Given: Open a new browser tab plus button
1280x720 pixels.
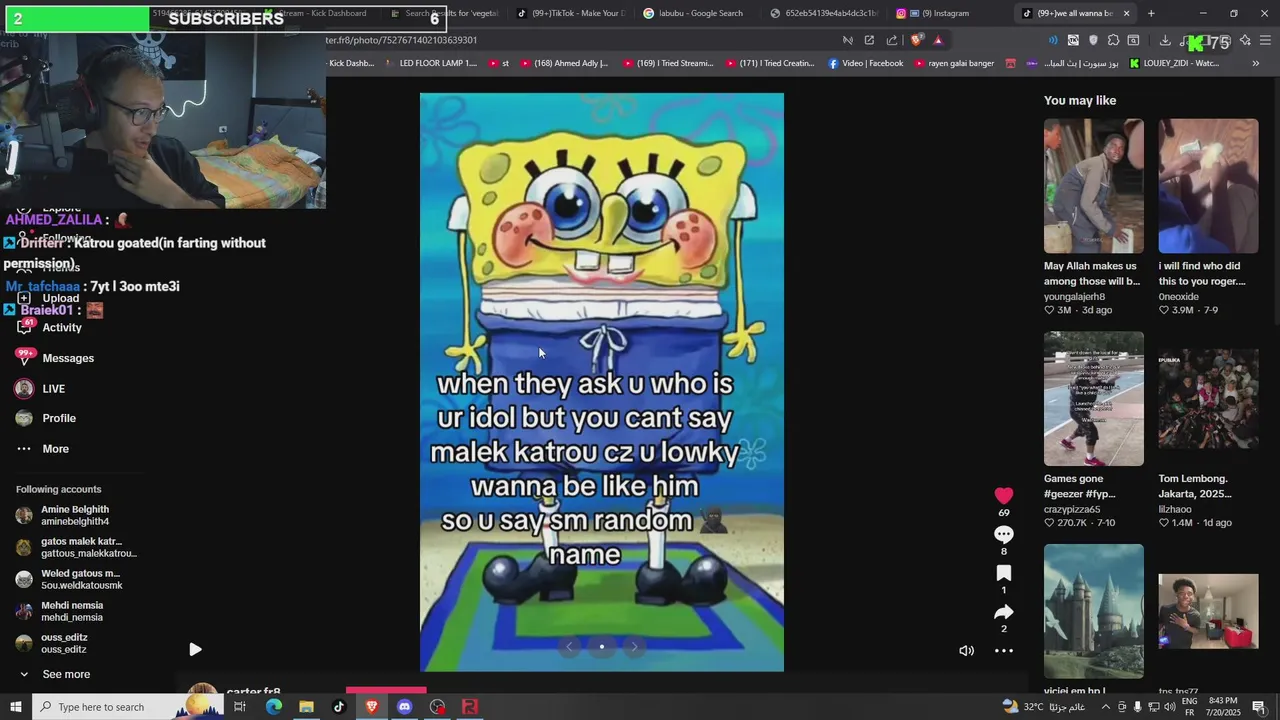Looking at the screenshot, I should pos(1151,13).
